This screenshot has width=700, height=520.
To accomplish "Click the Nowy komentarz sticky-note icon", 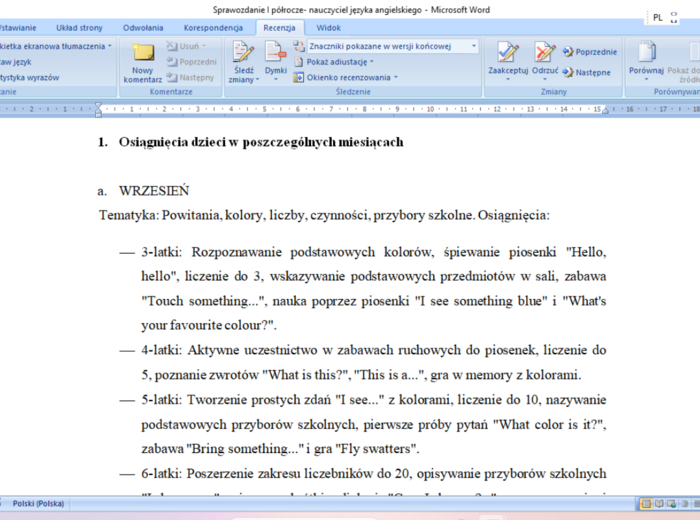I will pyautogui.click(x=143, y=53).
